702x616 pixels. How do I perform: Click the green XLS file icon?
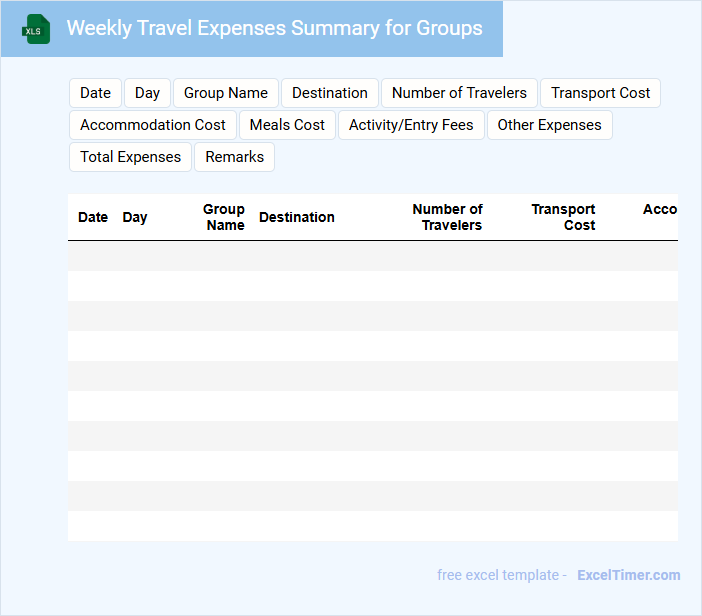coord(36,29)
